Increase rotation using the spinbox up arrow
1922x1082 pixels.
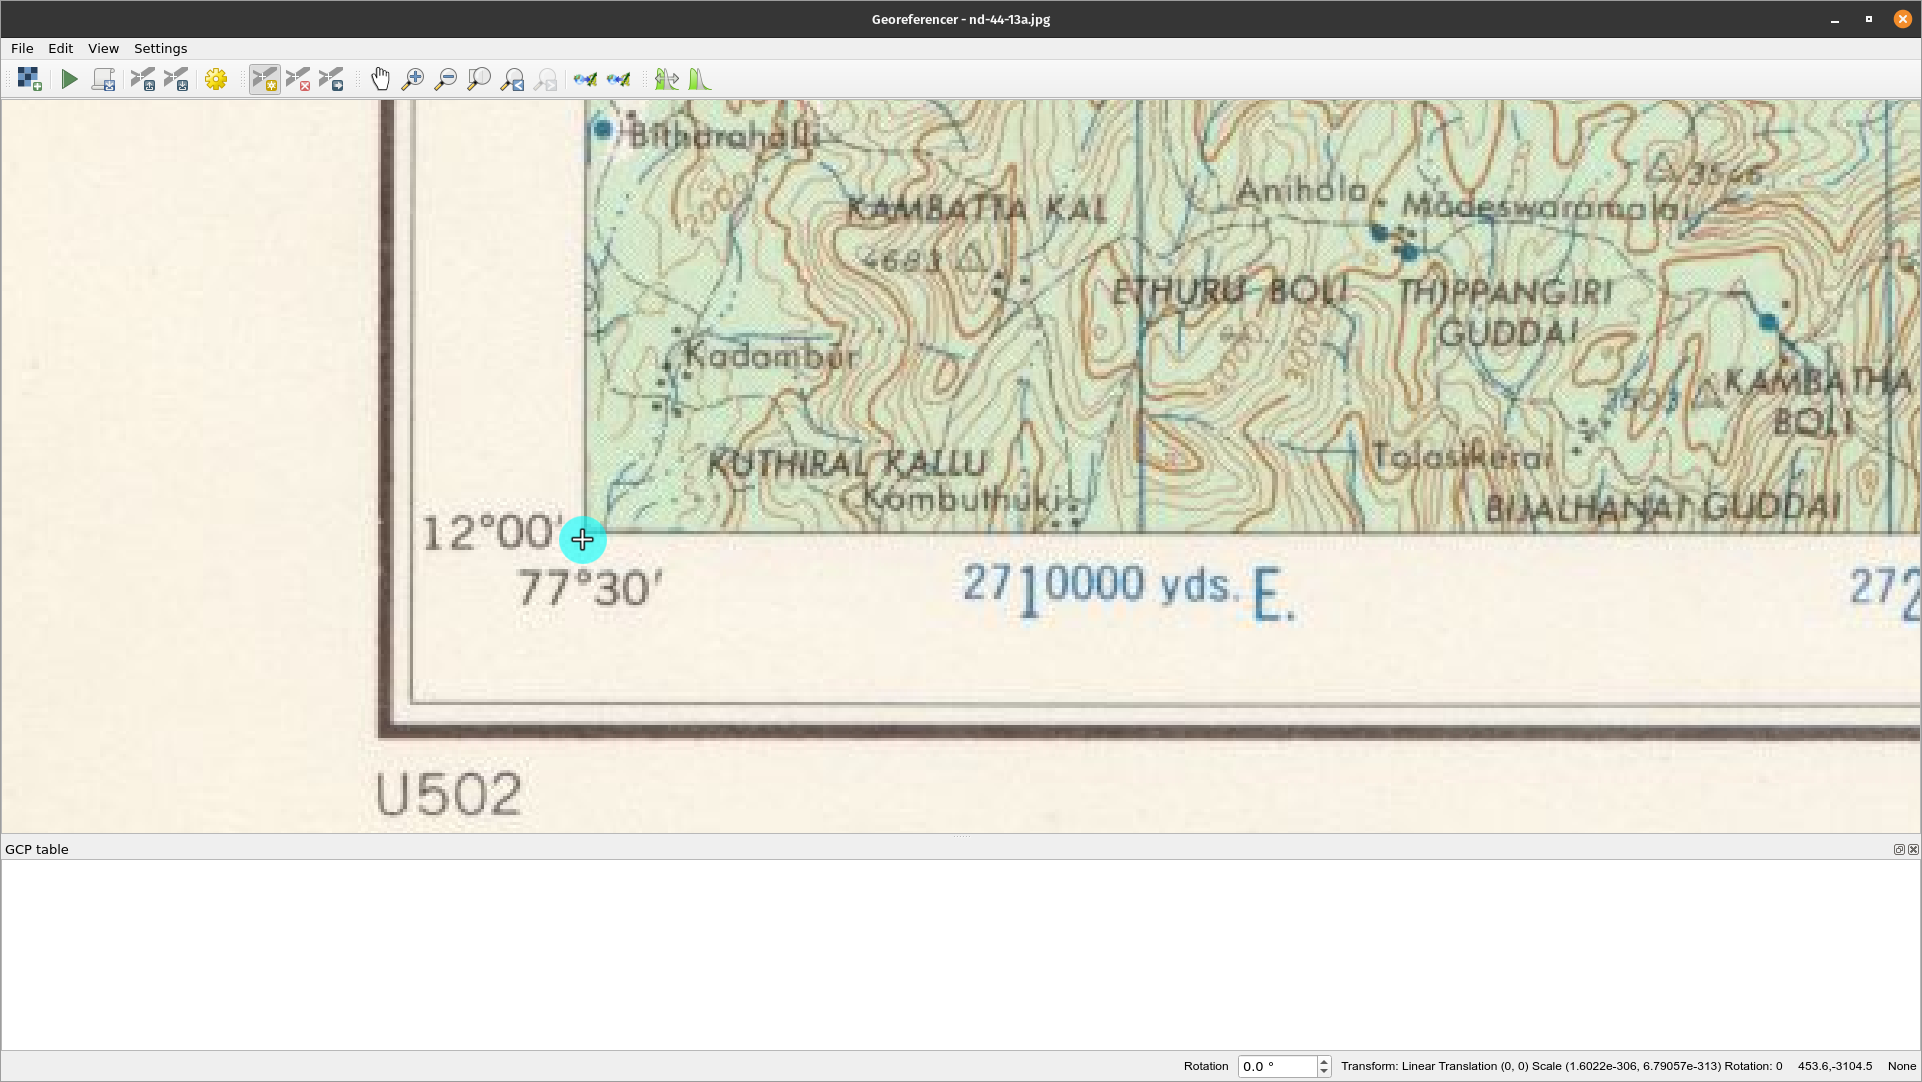coord(1324,1061)
